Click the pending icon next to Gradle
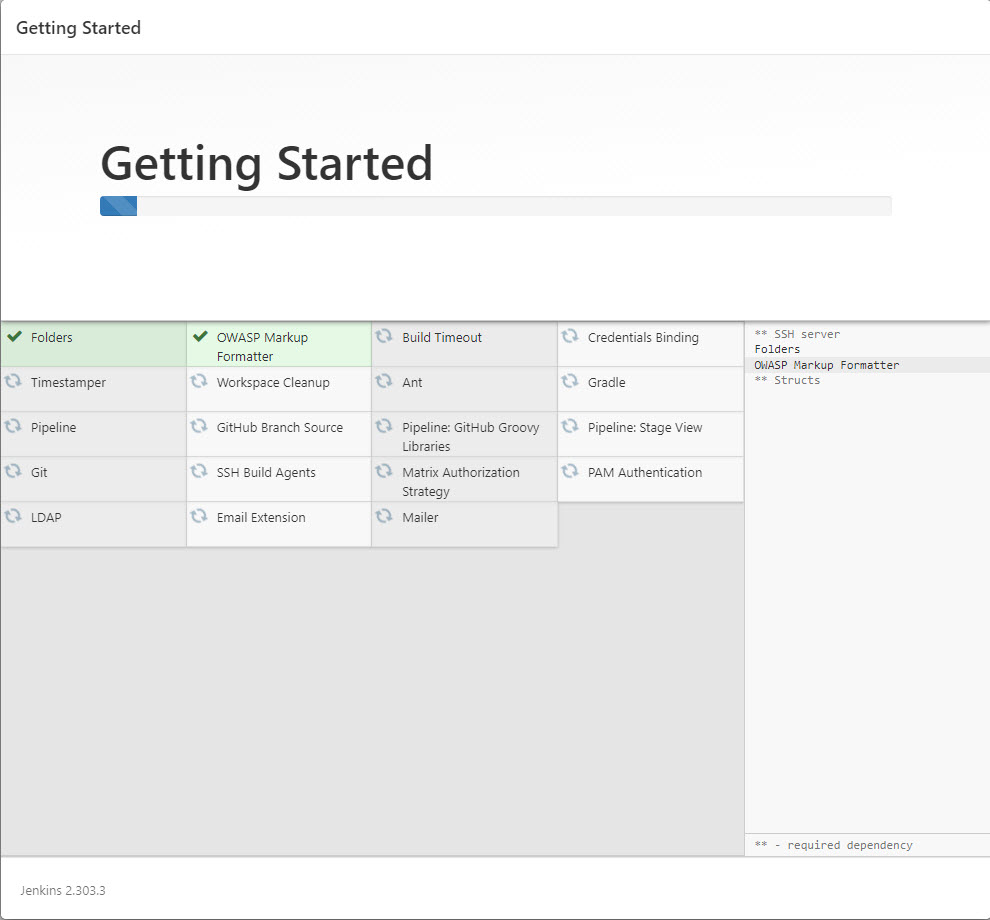 pyautogui.click(x=570, y=381)
